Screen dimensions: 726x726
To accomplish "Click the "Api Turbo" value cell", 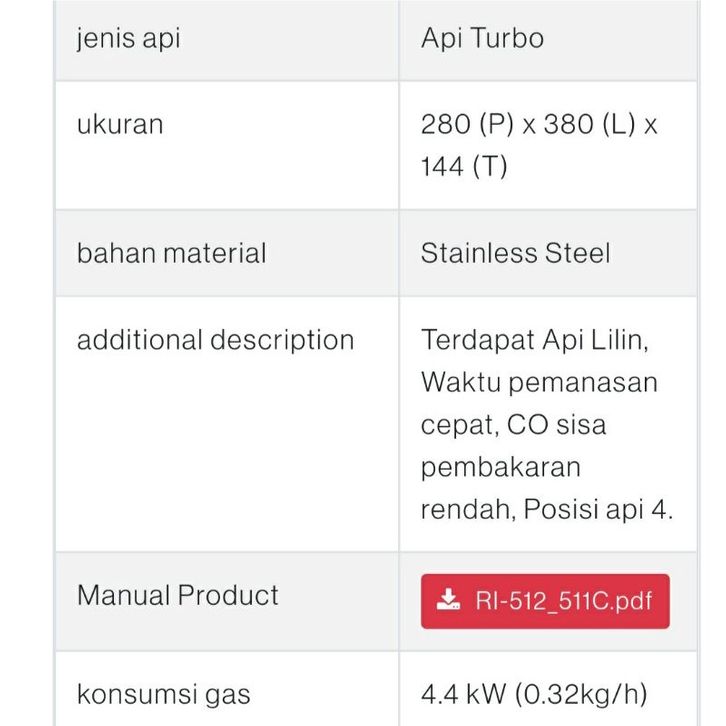I will (482, 39).
